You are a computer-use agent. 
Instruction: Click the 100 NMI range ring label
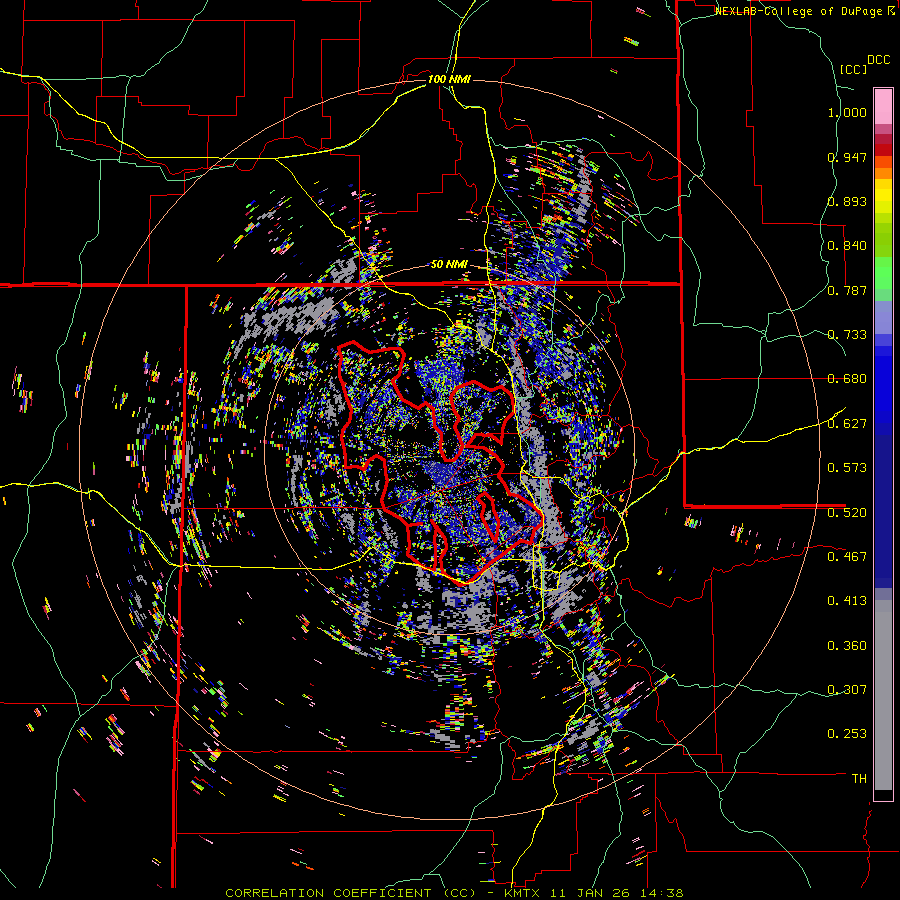(x=449, y=79)
